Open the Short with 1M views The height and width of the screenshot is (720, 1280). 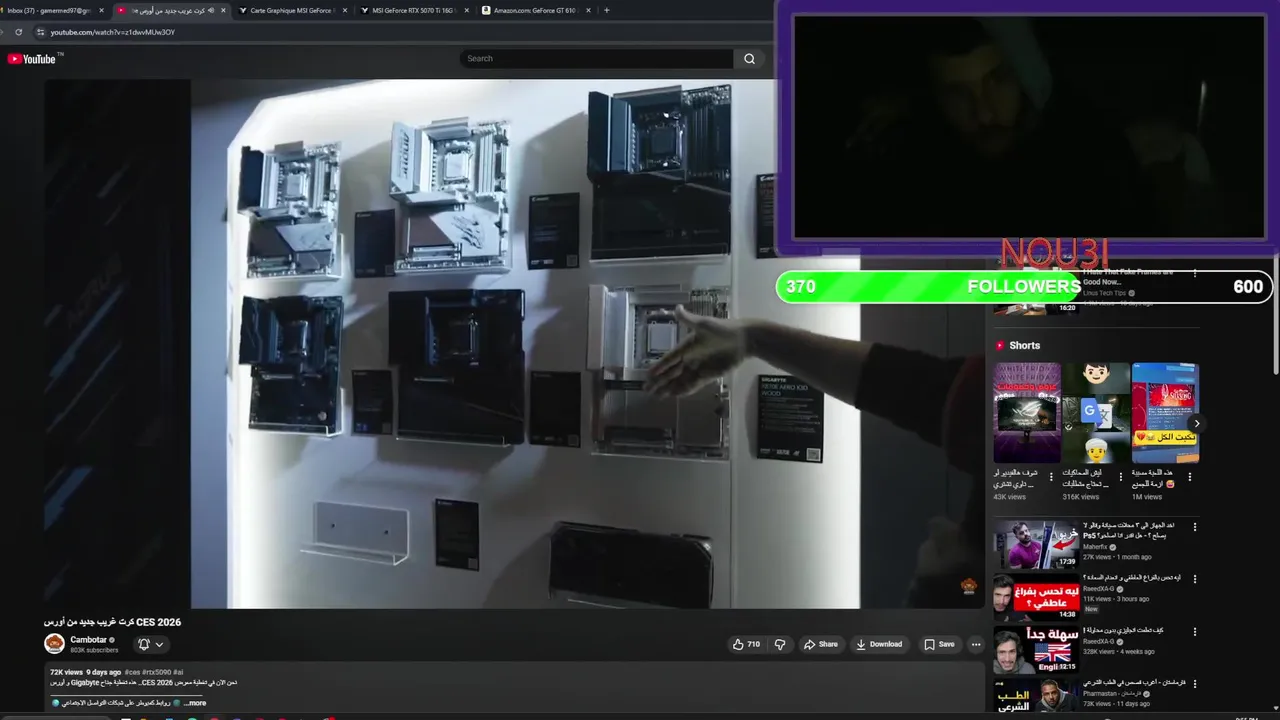pos(1165,413)
